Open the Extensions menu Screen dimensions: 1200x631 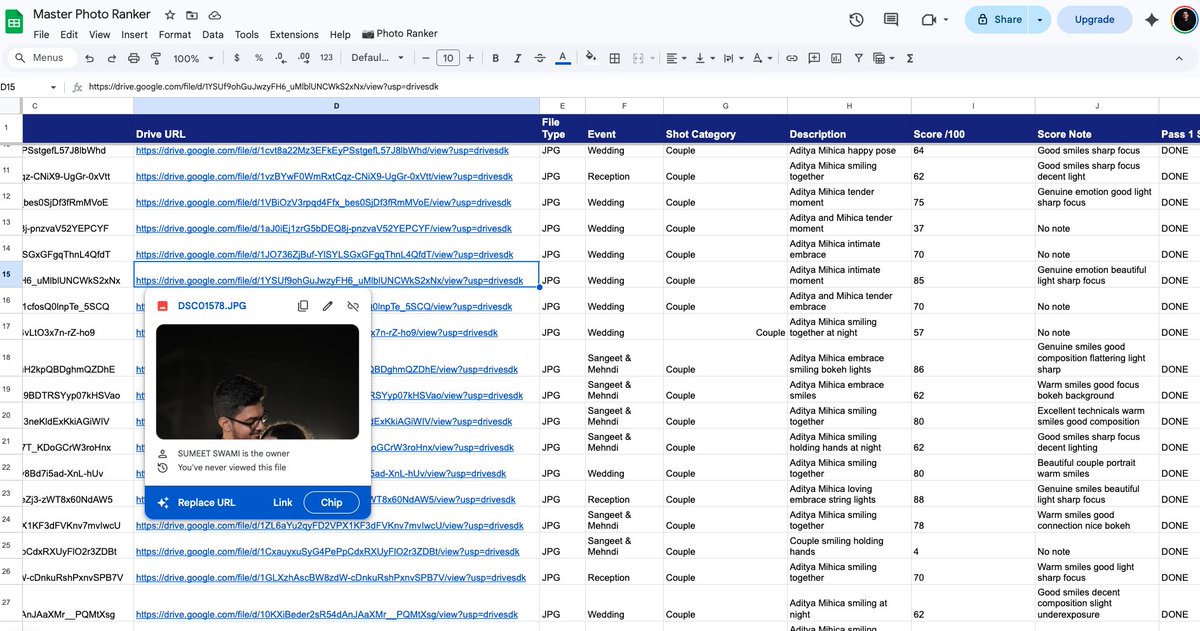(x=294, y=34)
